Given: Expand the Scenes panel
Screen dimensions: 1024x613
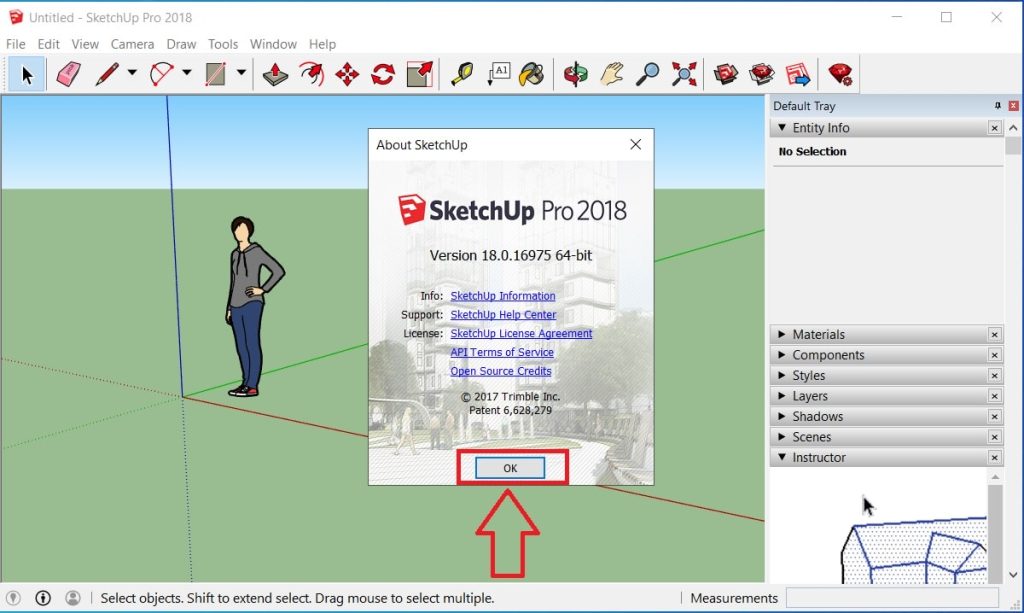Looking at the screenshot, I should 782,437.
